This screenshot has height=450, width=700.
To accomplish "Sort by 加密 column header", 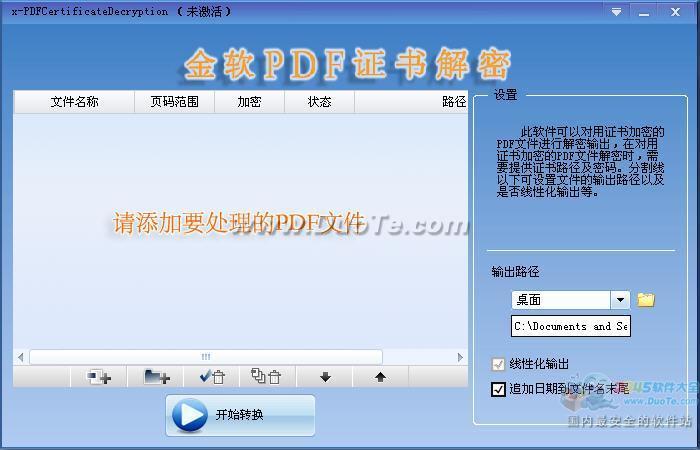I will pyautogui.click(x=249, y=102).
